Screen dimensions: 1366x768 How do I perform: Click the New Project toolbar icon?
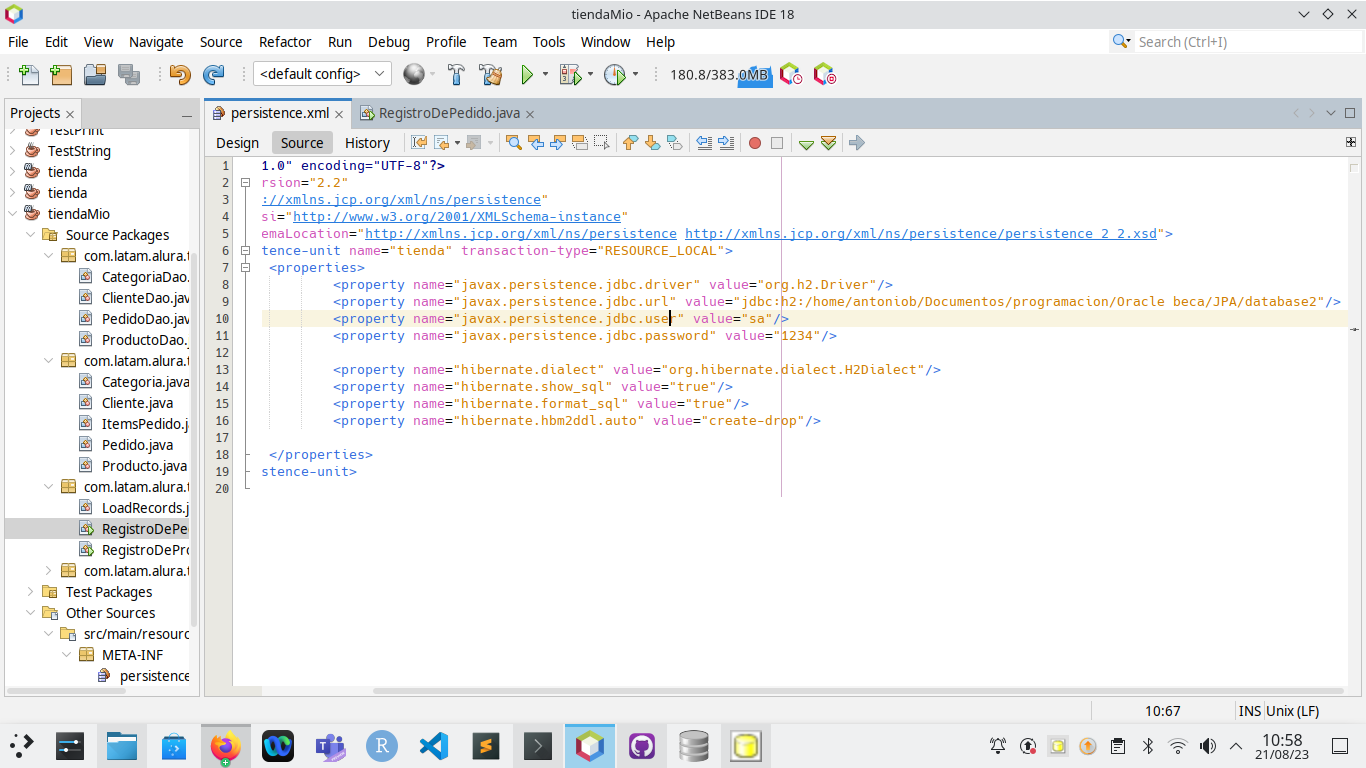click(x=61, y=74)
